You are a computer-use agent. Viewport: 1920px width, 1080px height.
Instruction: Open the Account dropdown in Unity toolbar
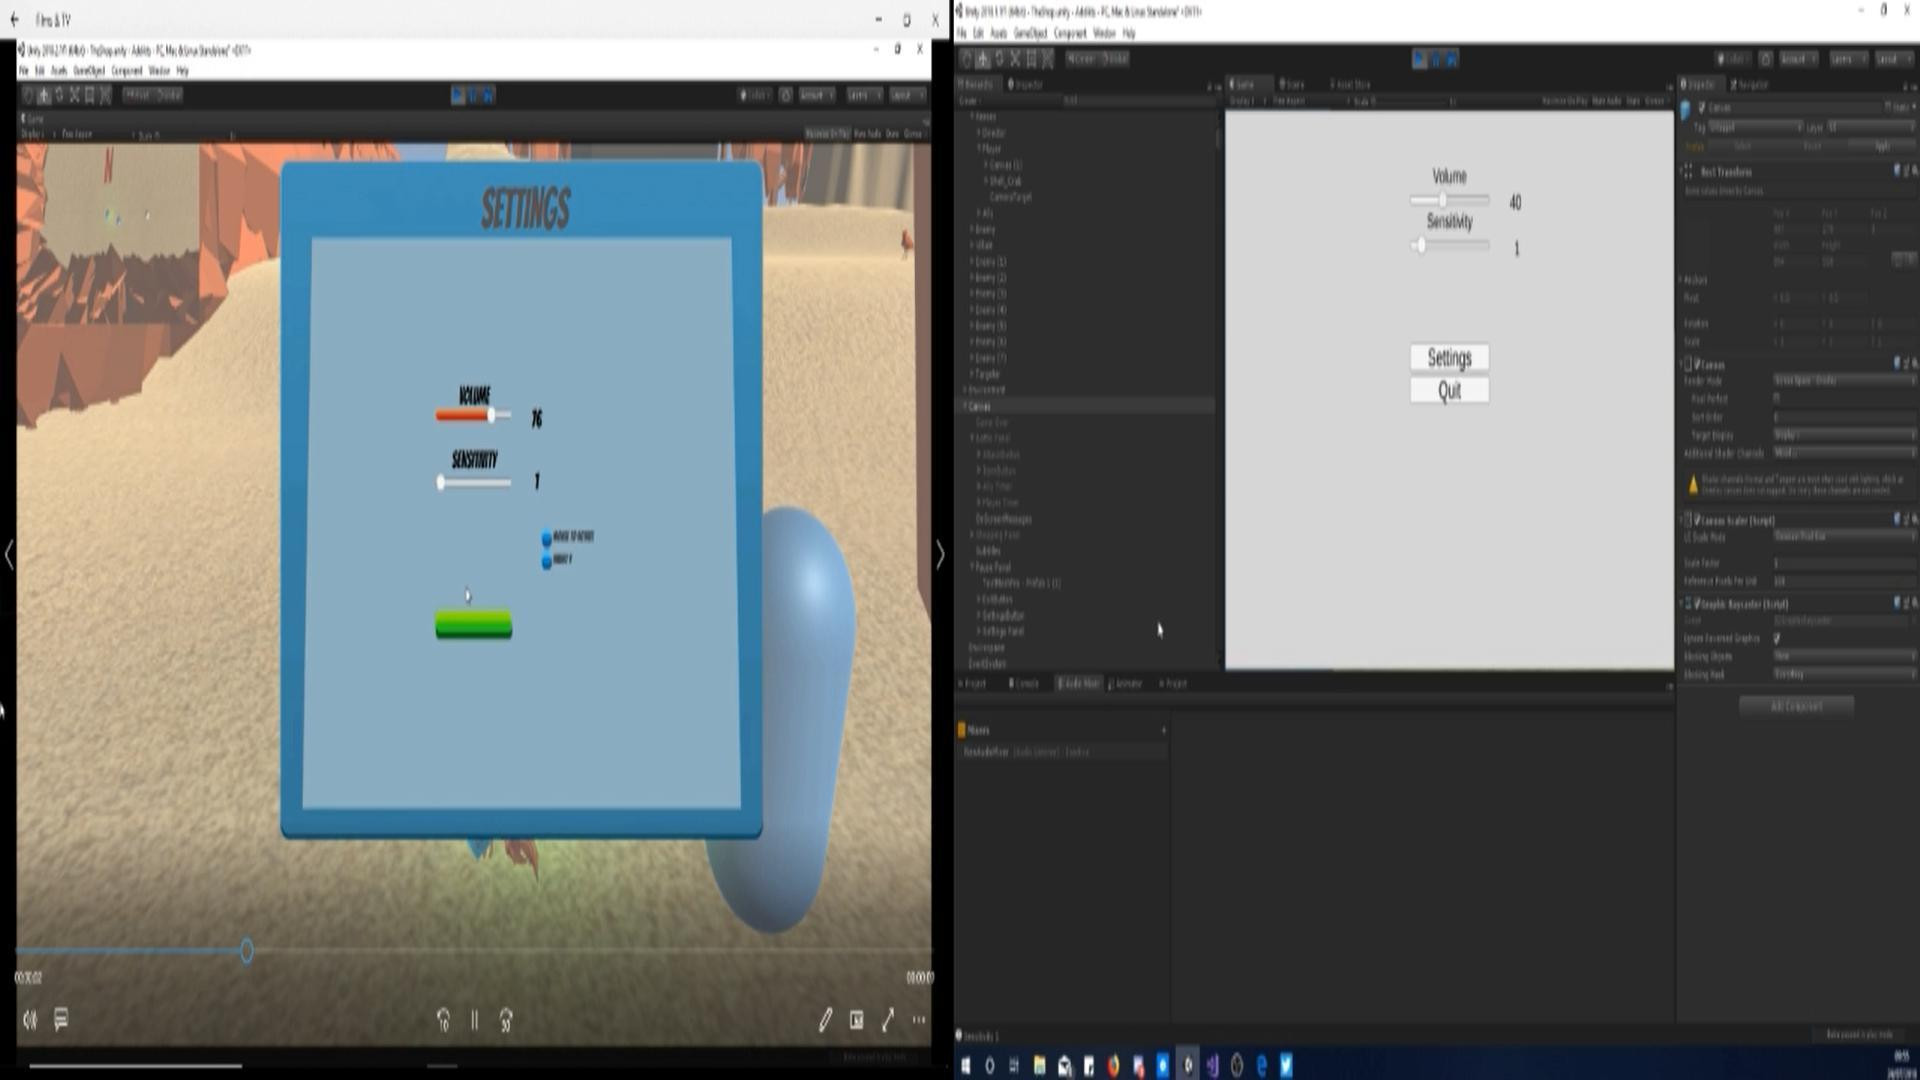tap(1798, 59)
